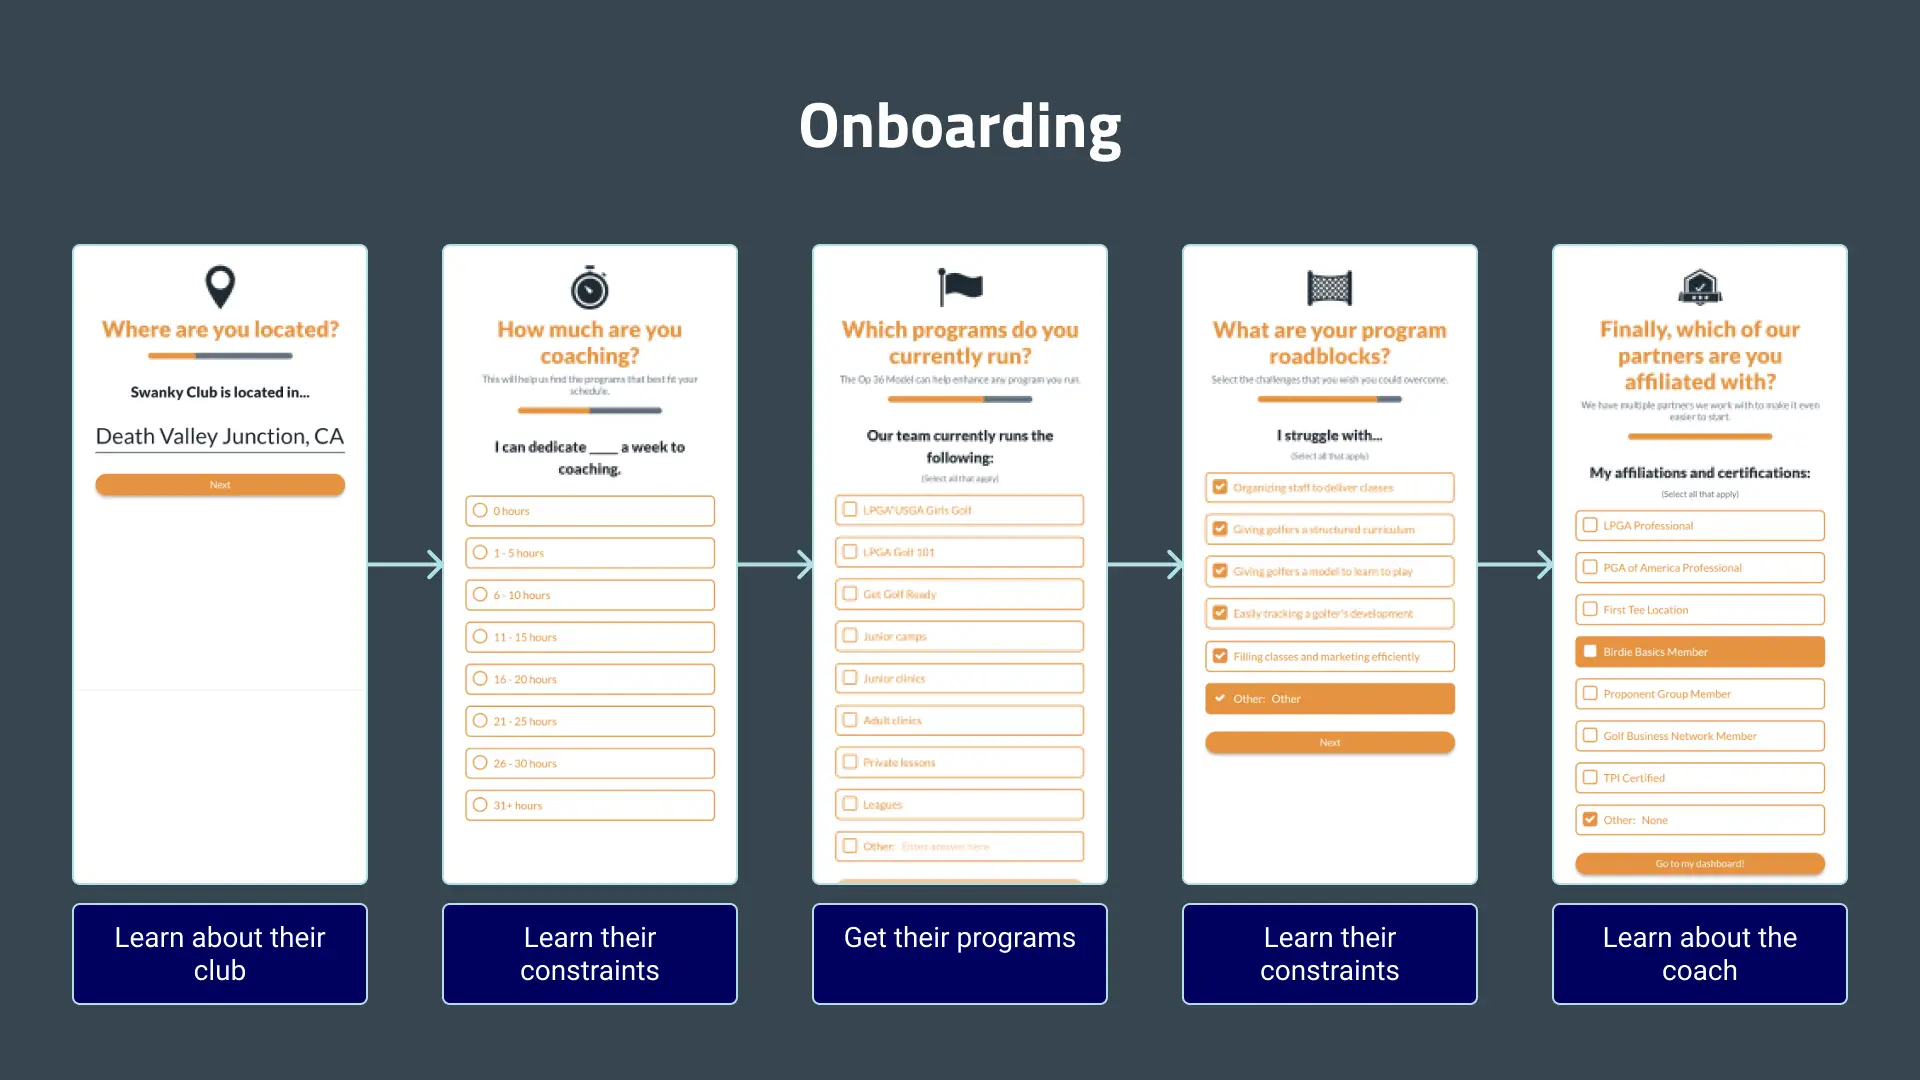Select the 6-10 hours radio button
Viewport: 1920px width, 1080px height.
(x=480, y=595)
